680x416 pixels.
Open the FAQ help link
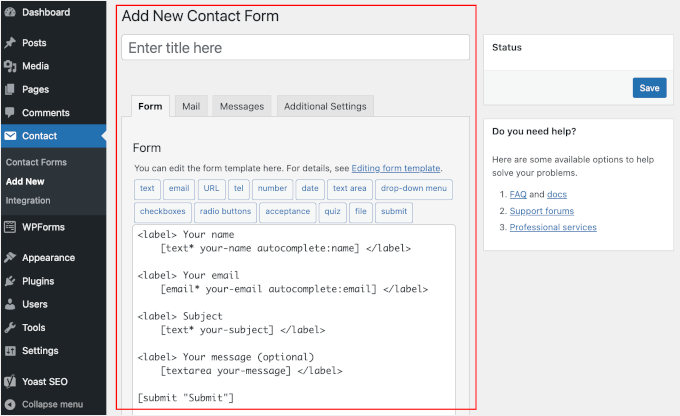coord(518,194)
